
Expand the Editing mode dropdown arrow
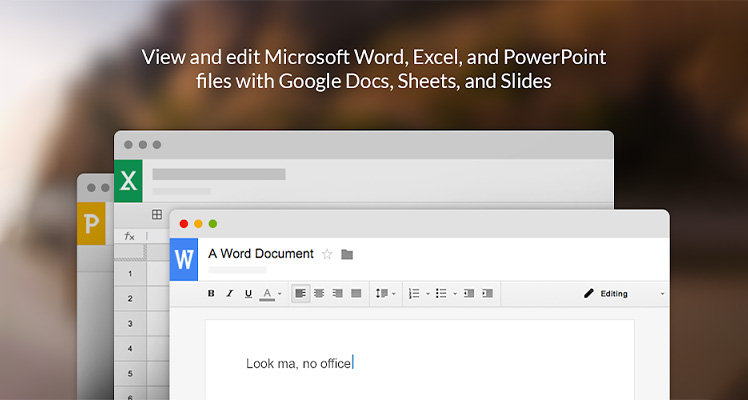[662, 294]
